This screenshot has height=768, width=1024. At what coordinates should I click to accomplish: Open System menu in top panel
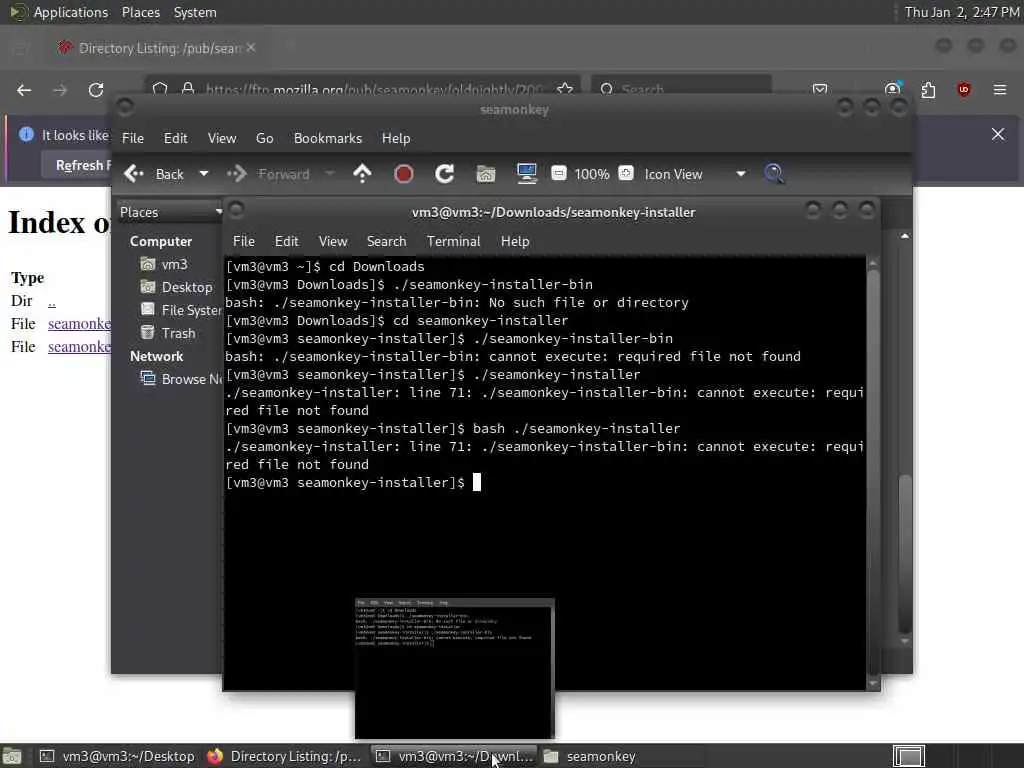click(195, 12)
